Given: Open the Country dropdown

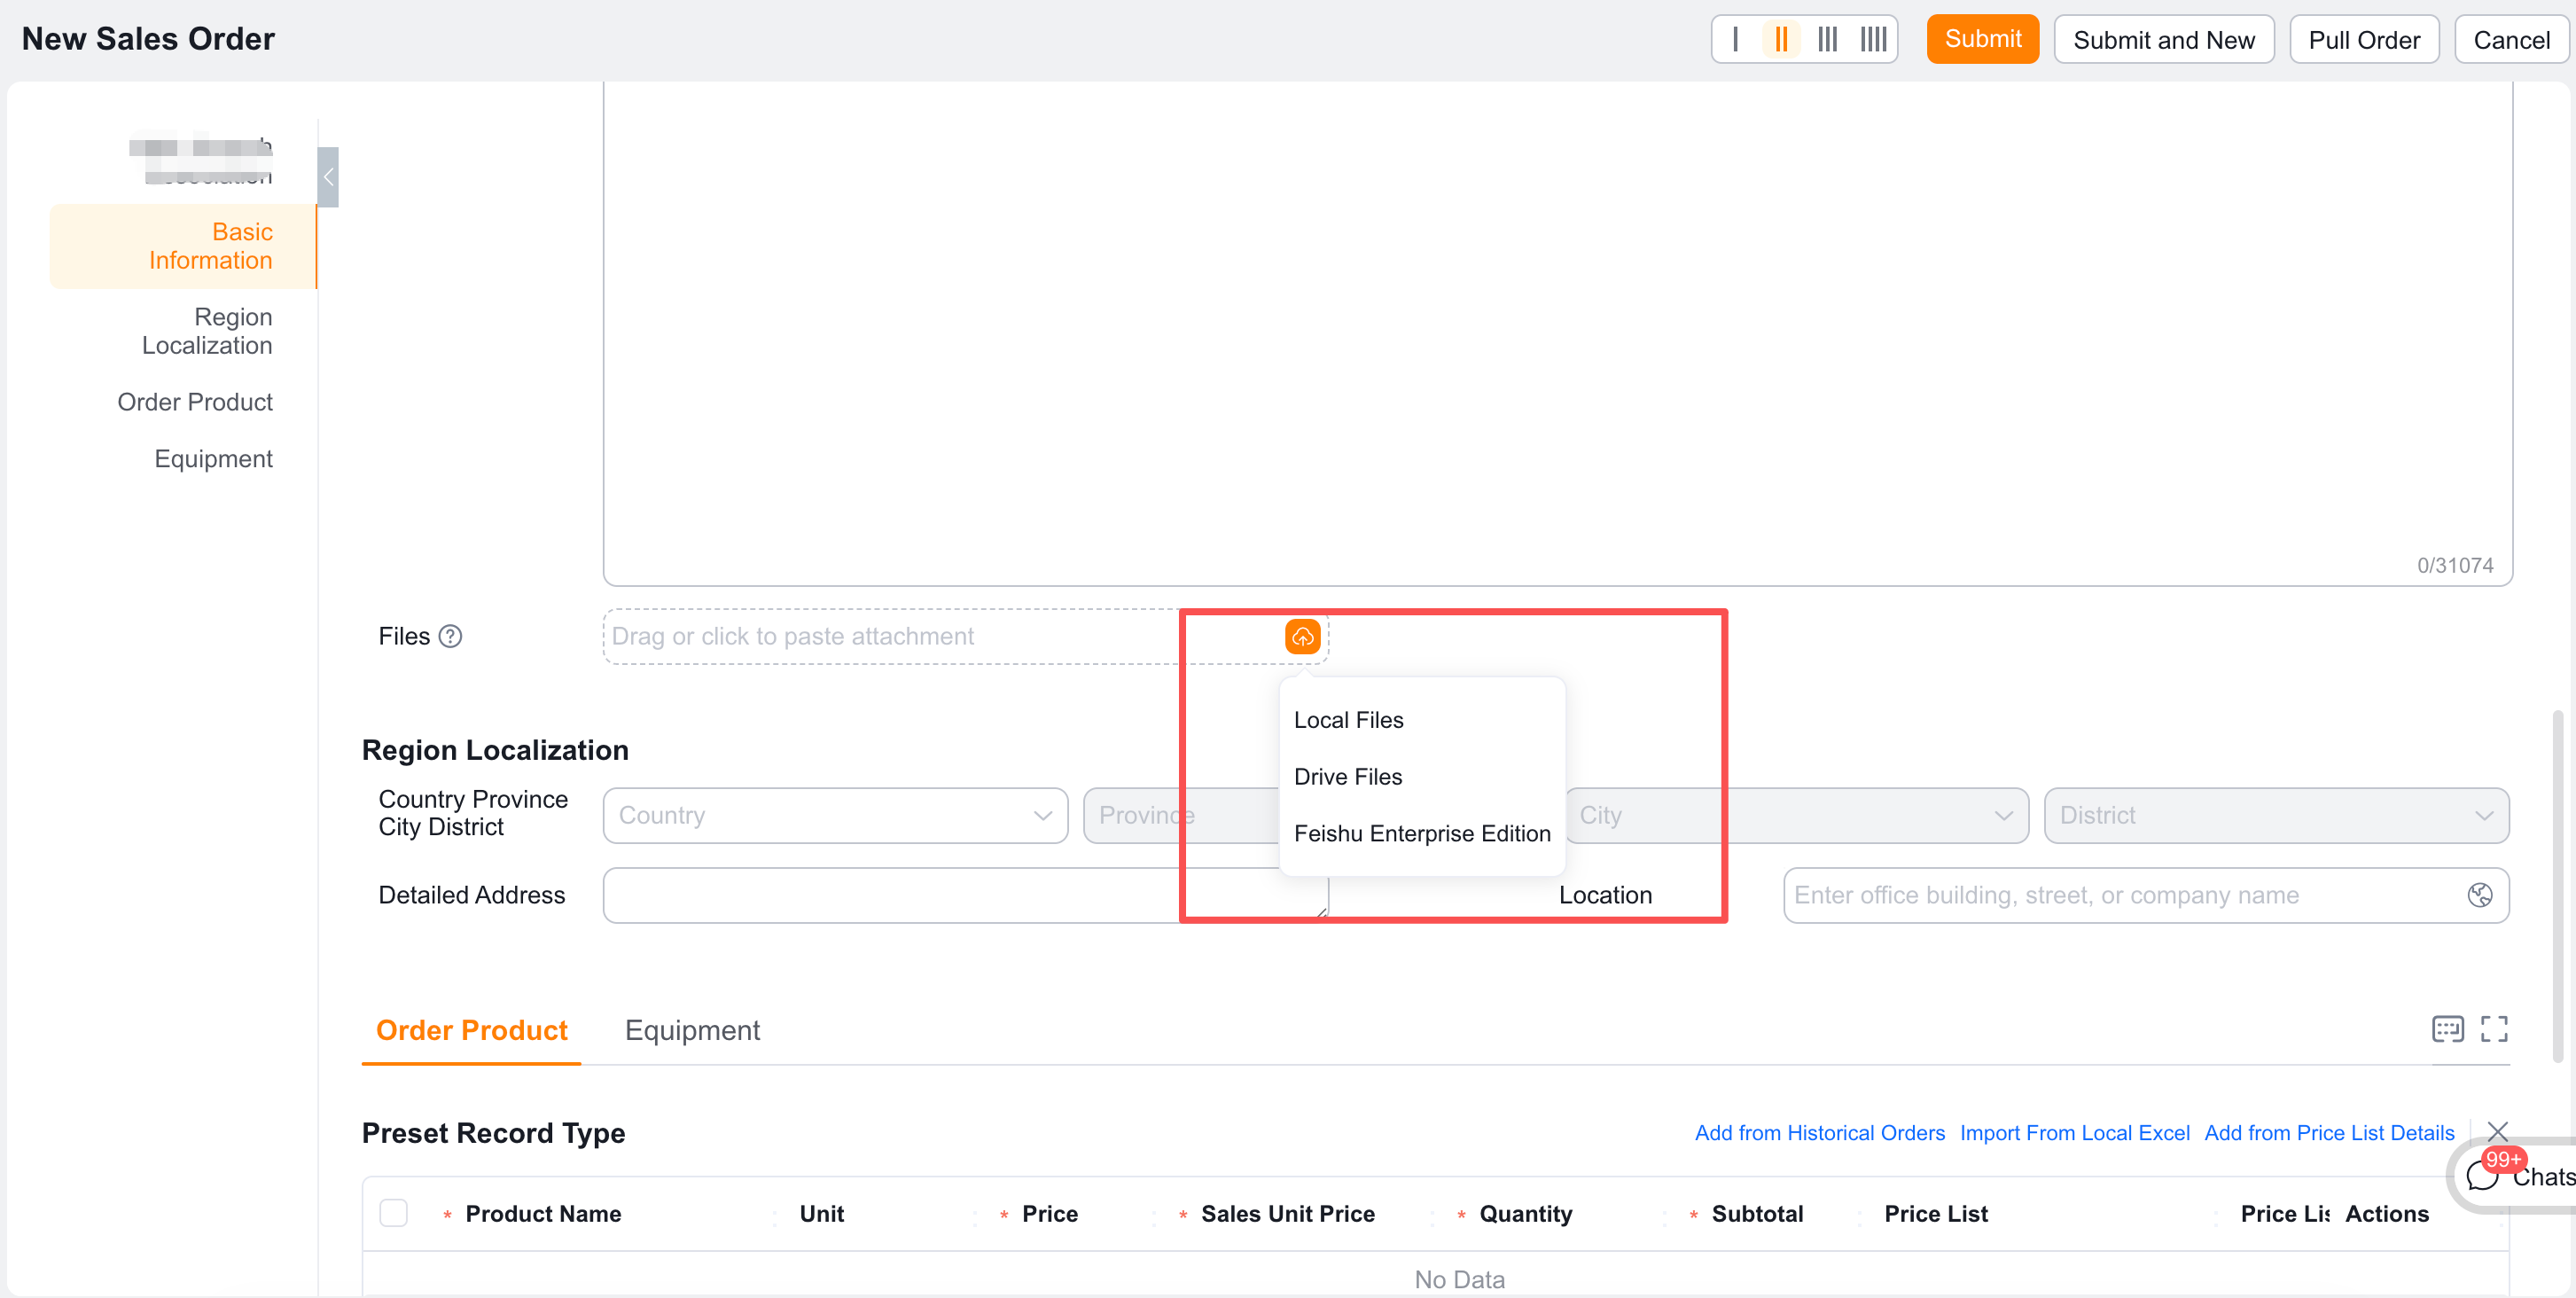Looking at the screenshot, I should coord(835,815).
